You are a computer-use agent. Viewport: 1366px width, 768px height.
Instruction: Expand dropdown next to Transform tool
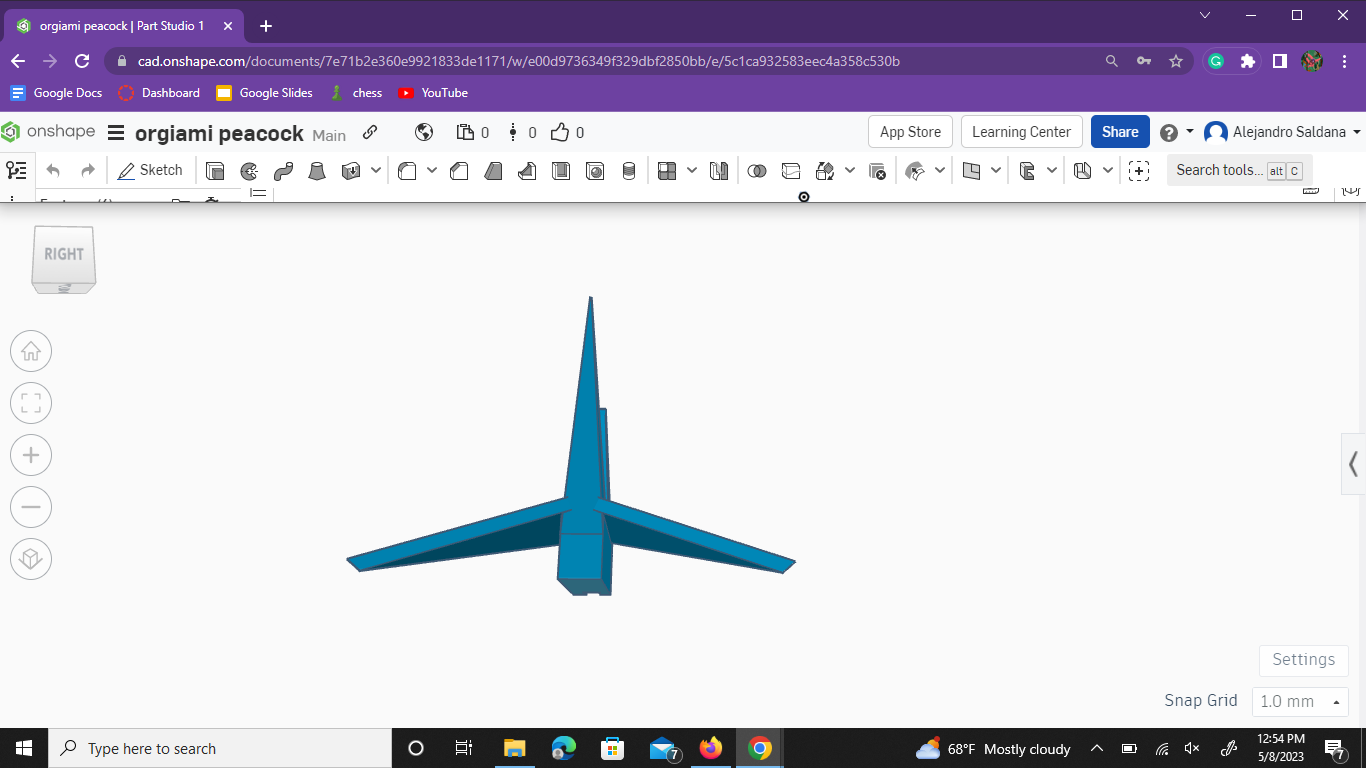(850, 171)
